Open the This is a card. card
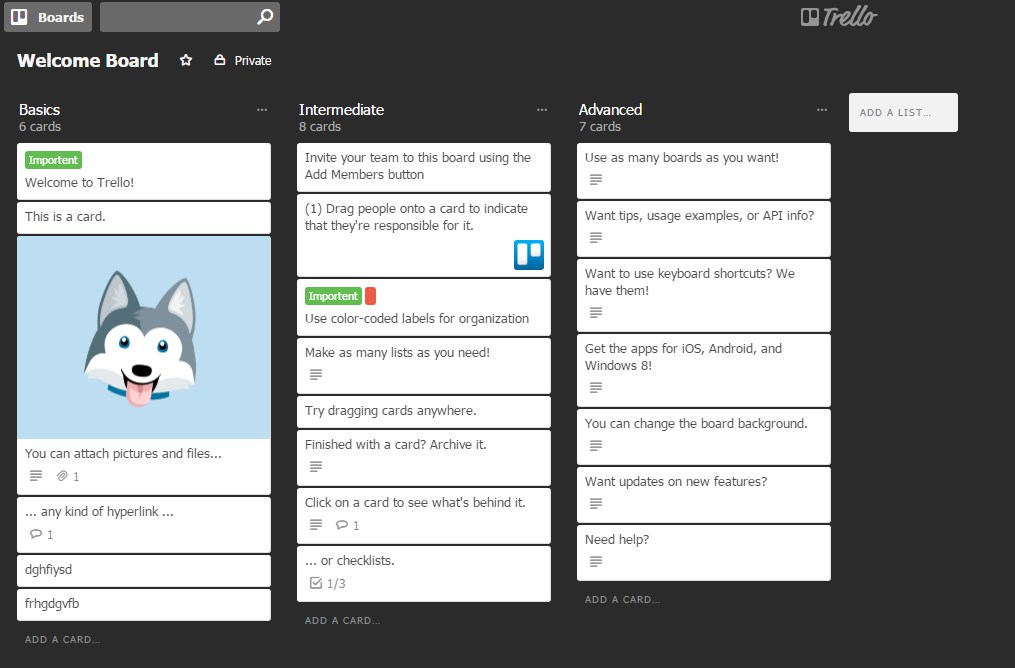Viewport: 1015px width, 668px height. (144, 217)
